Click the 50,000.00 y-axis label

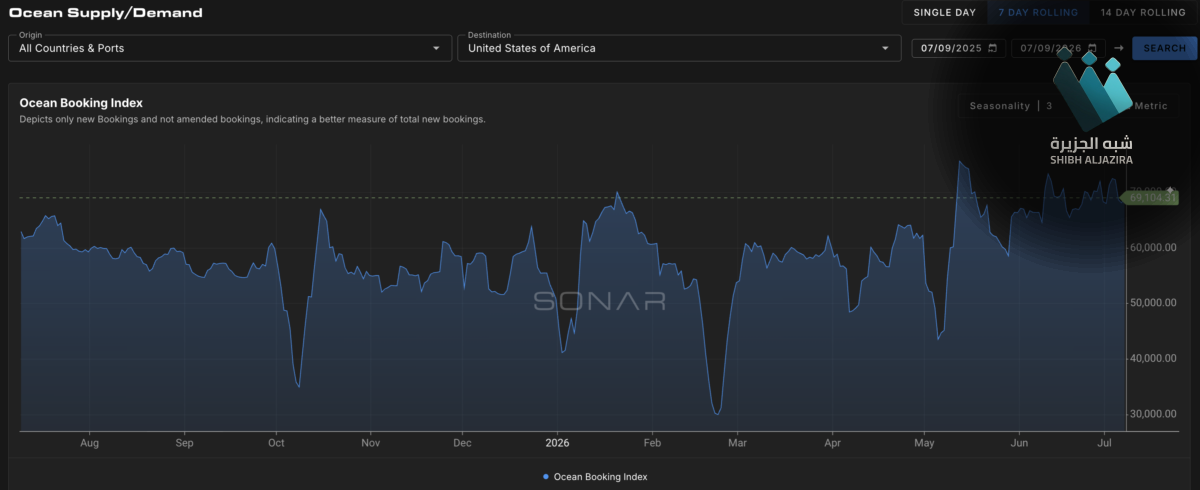pos(1153,302)
